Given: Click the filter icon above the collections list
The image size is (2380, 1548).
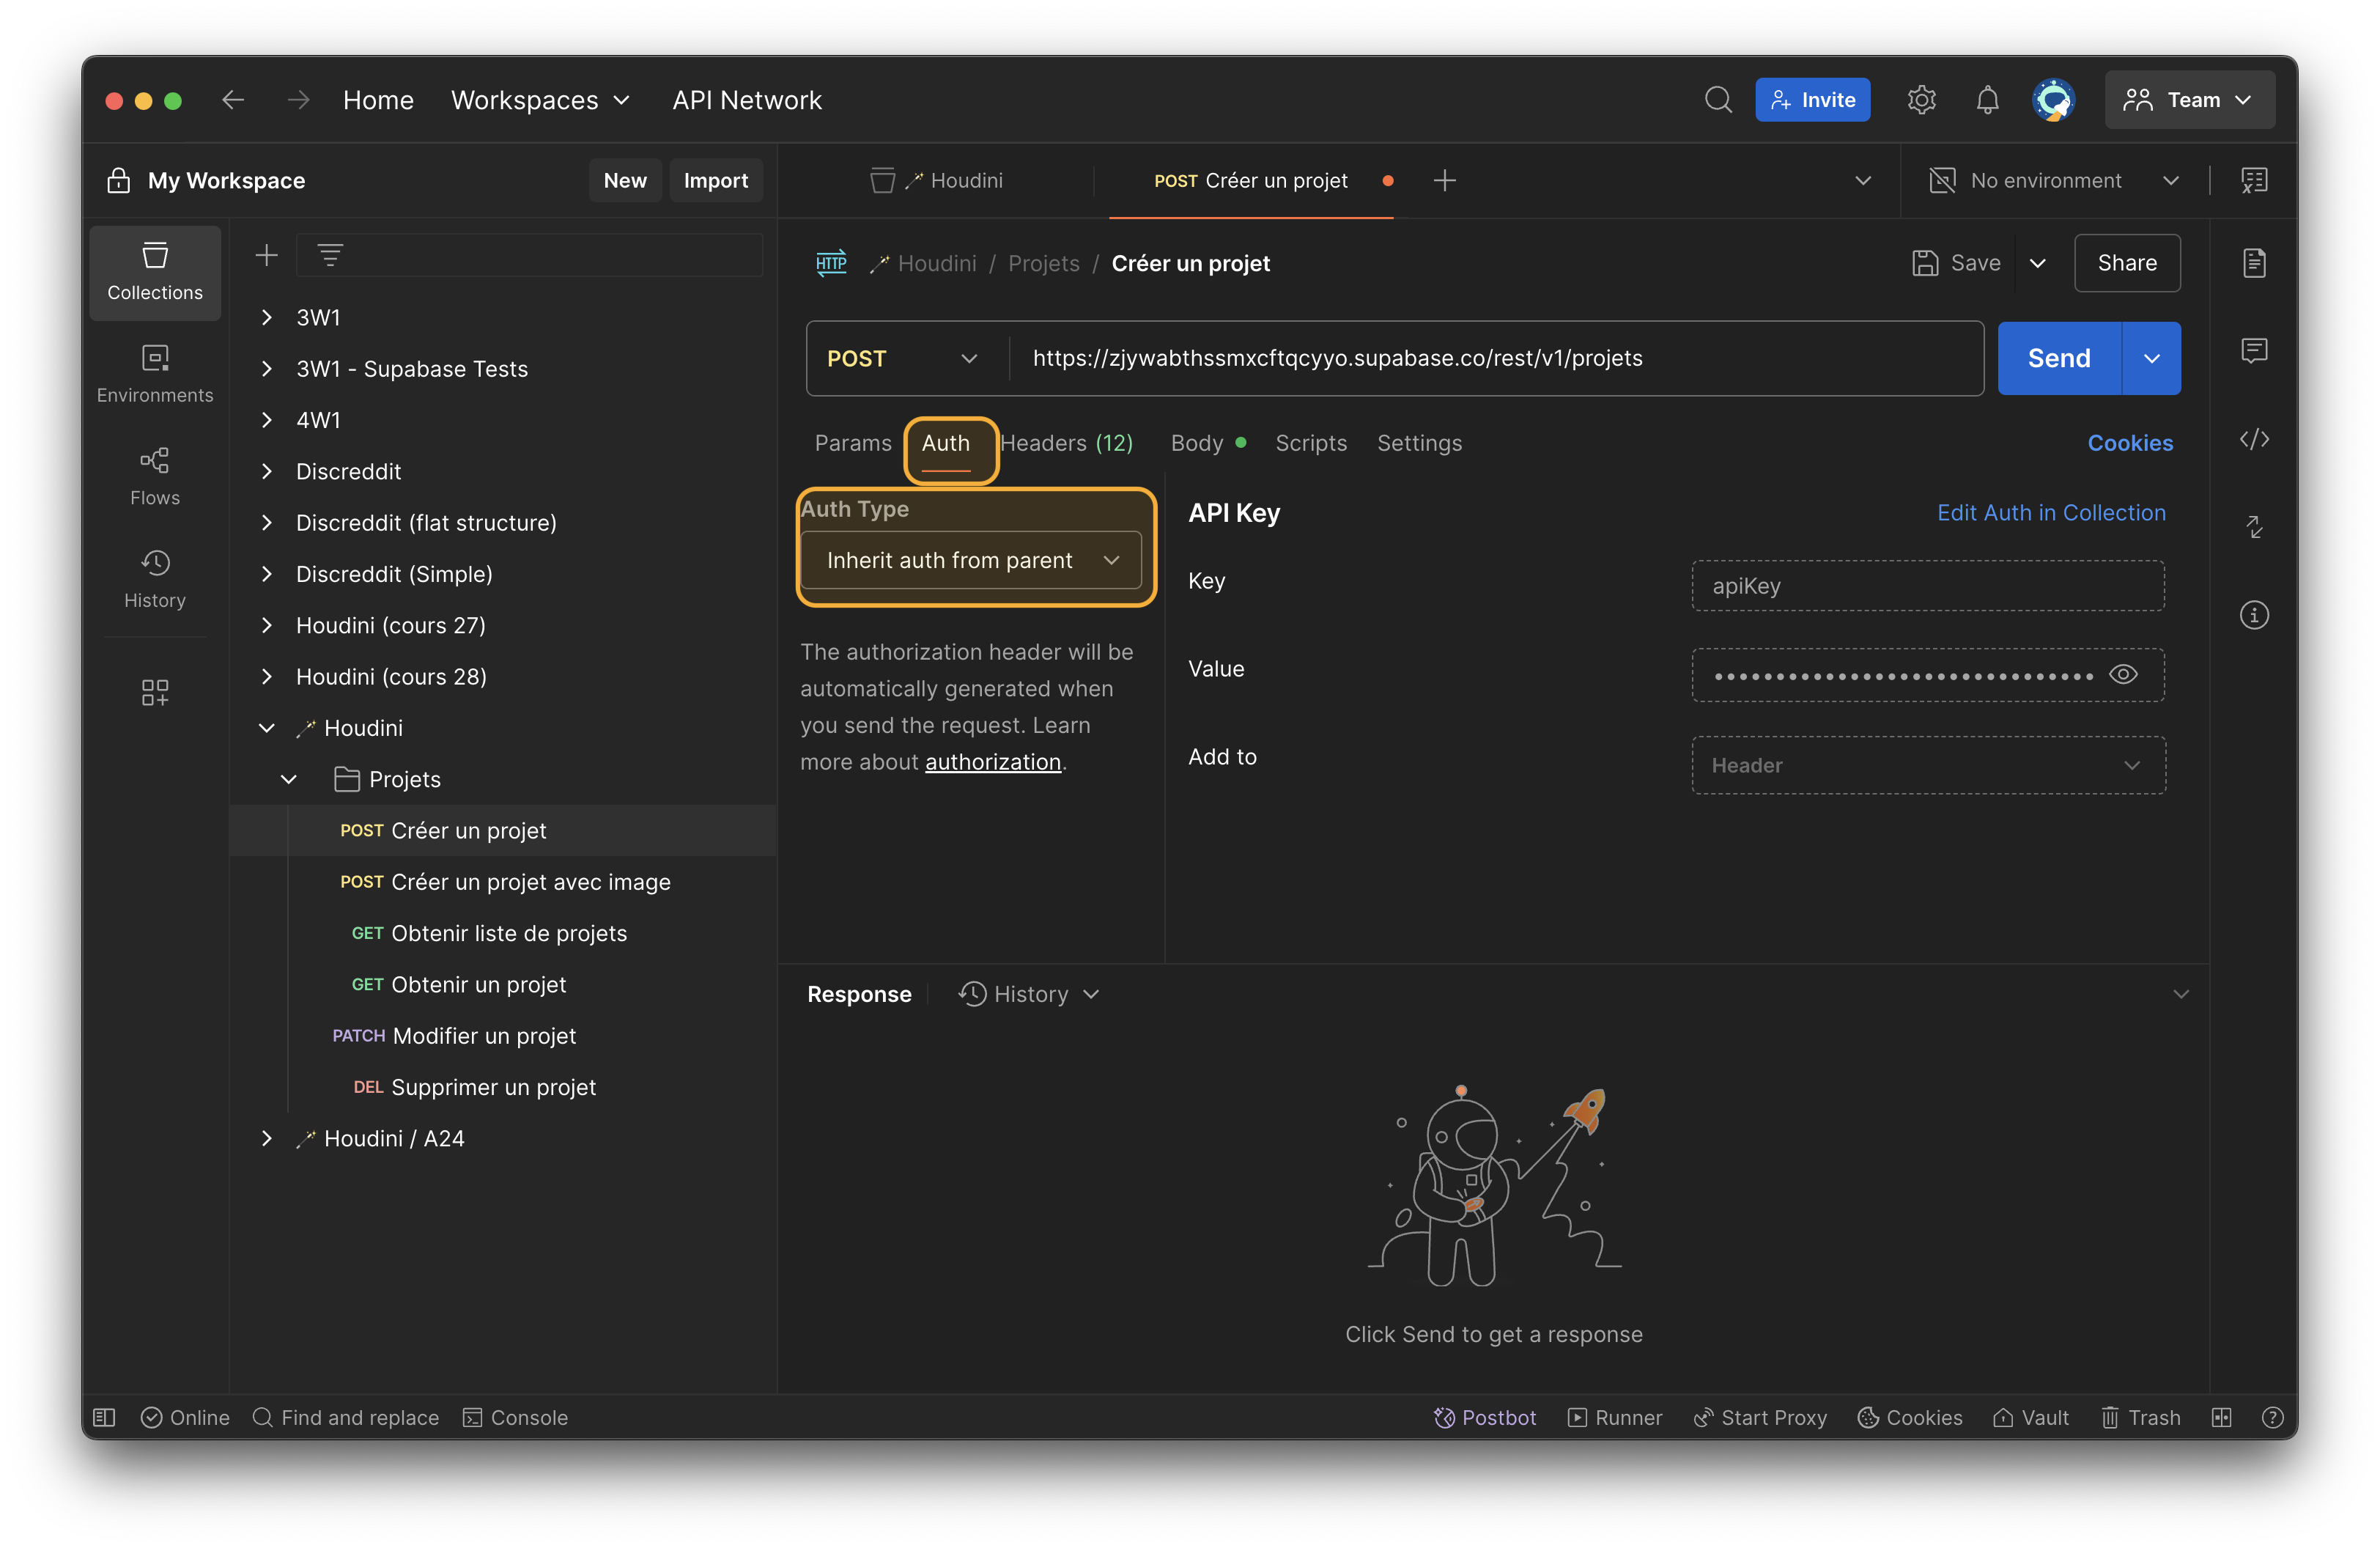Looking at the screenshot, I should click(330, 256).
